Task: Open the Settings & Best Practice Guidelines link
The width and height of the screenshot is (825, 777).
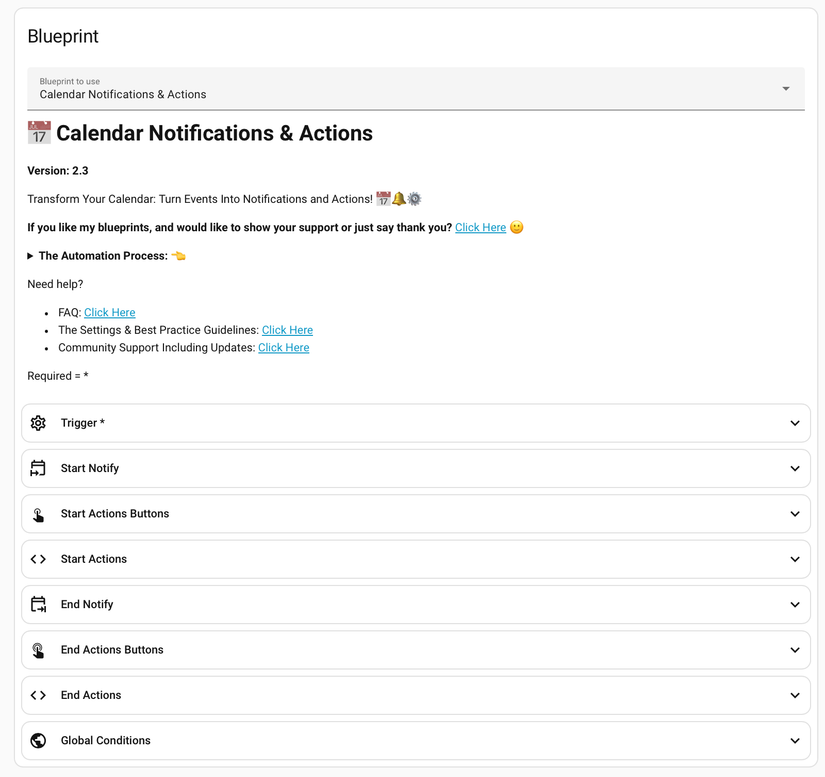Action: click(287, 329)
